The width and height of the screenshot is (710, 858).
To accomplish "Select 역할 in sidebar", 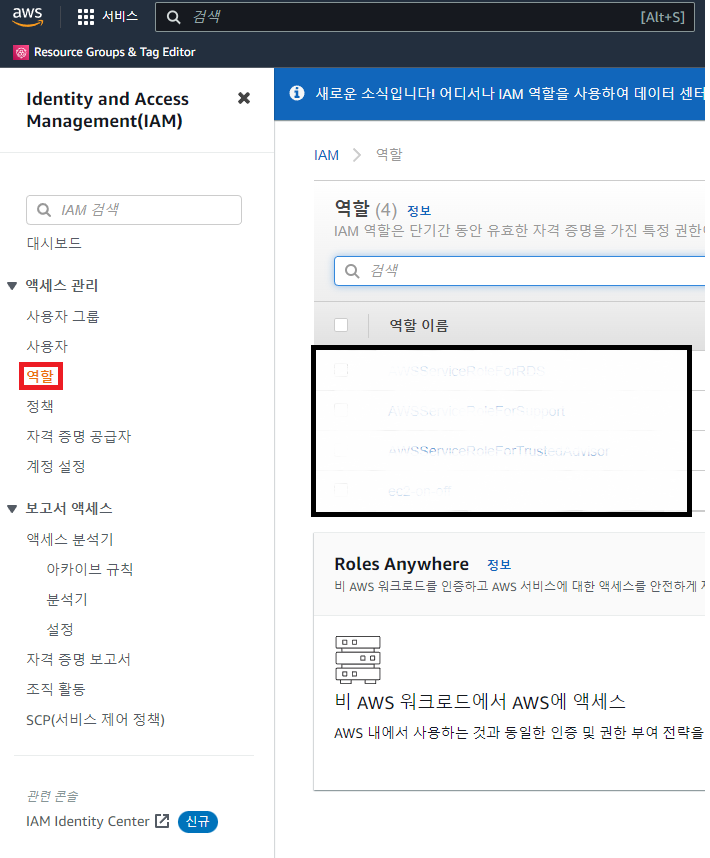I will click(40, 376).
